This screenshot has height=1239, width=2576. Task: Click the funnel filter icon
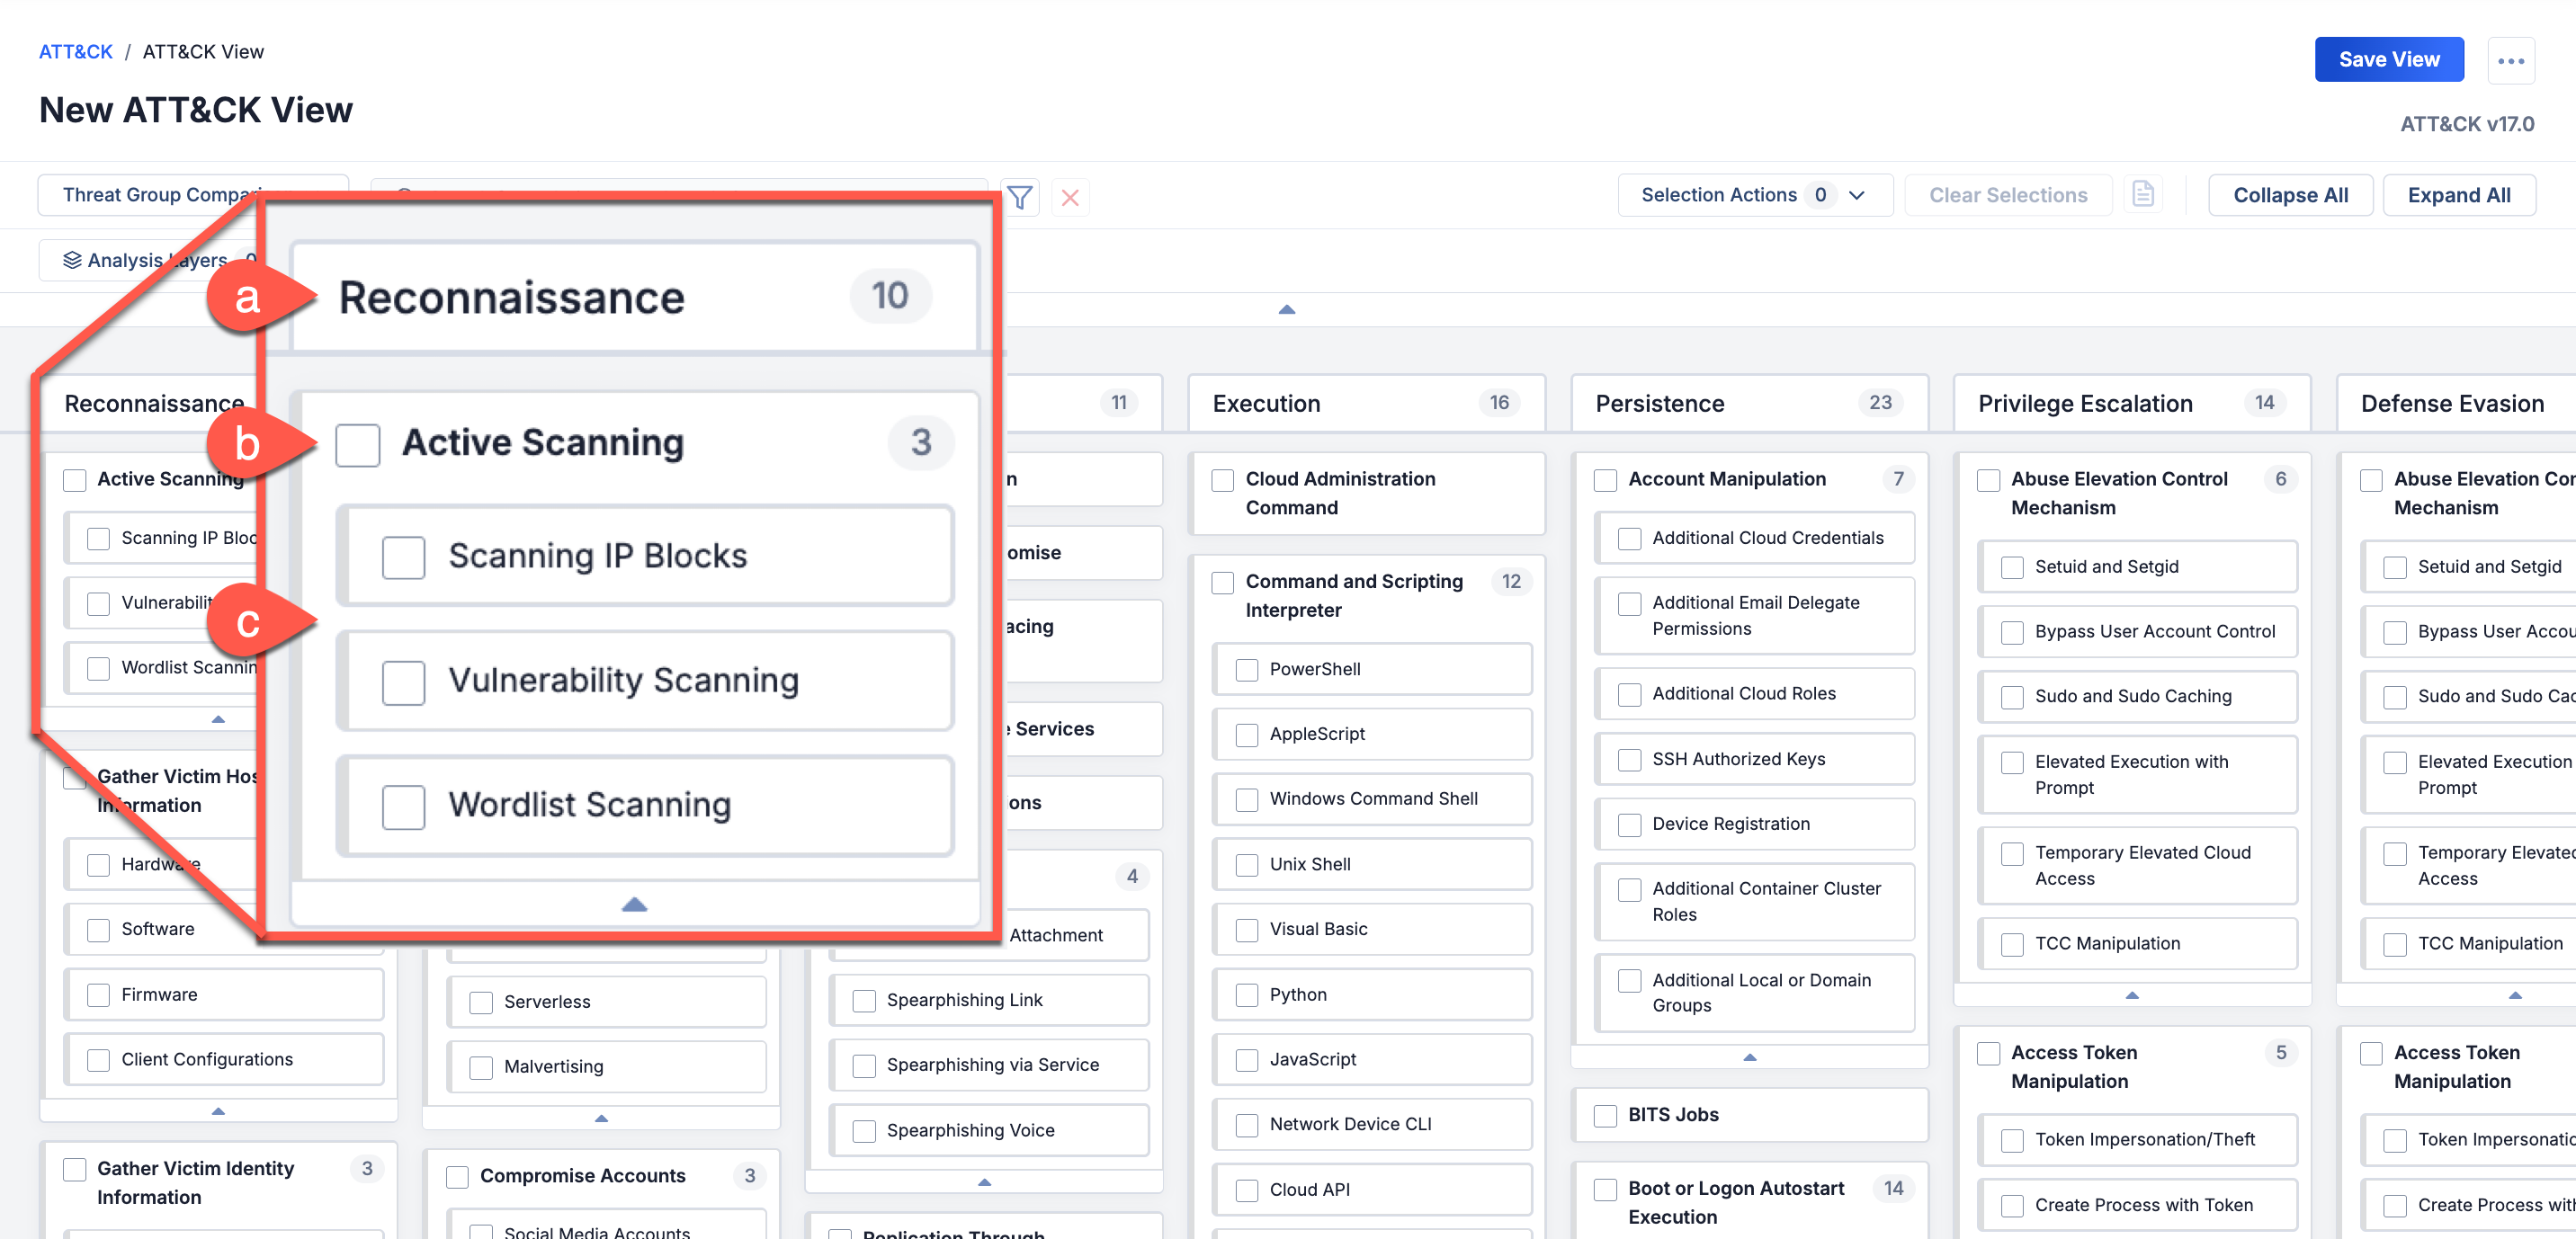pyautogui.click(x=1019, y=197)
